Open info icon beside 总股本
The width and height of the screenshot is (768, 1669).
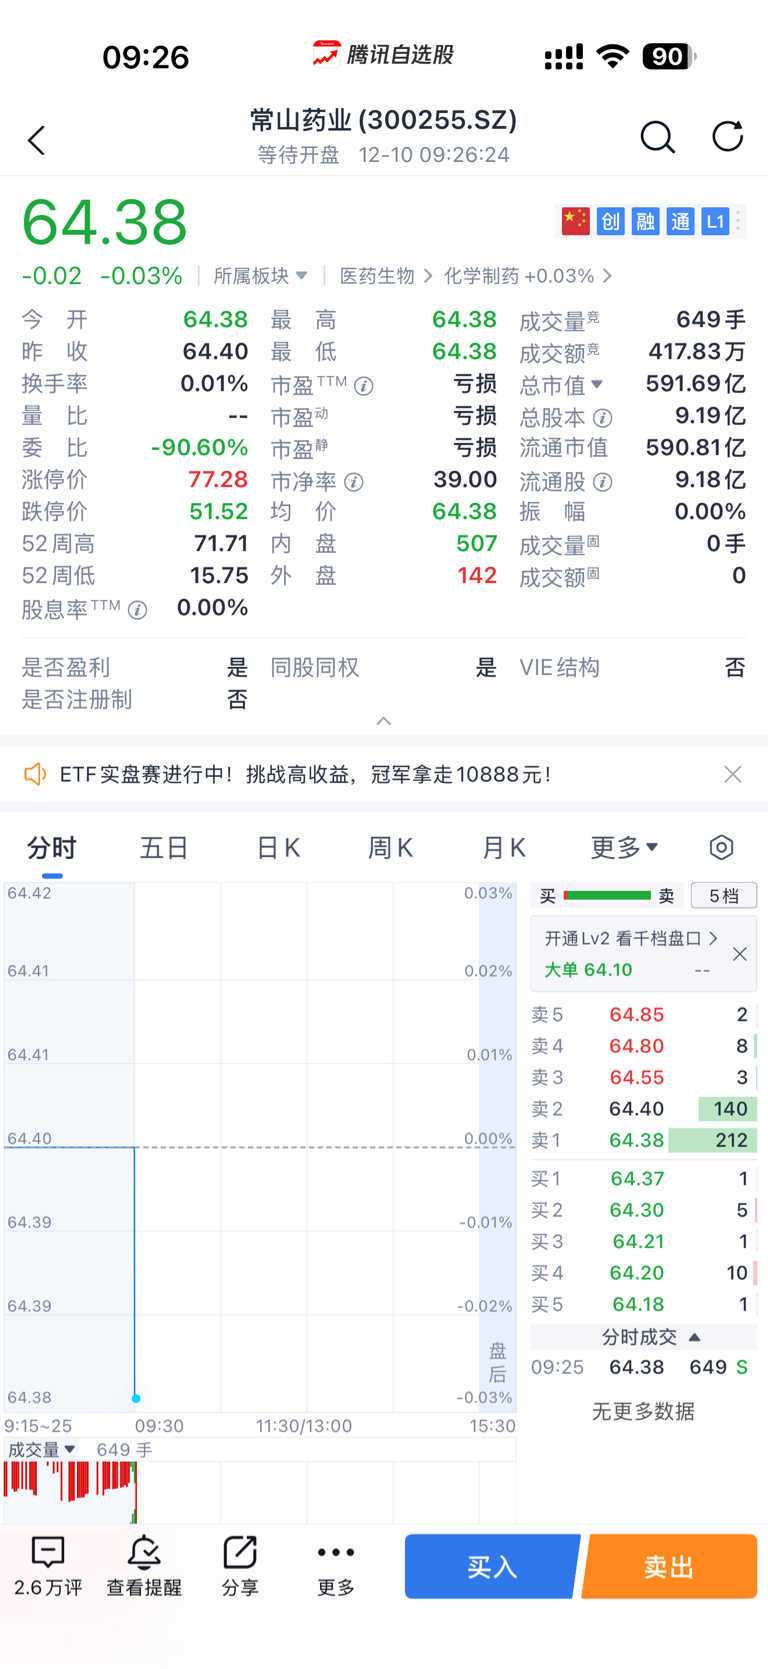point(602,418)
